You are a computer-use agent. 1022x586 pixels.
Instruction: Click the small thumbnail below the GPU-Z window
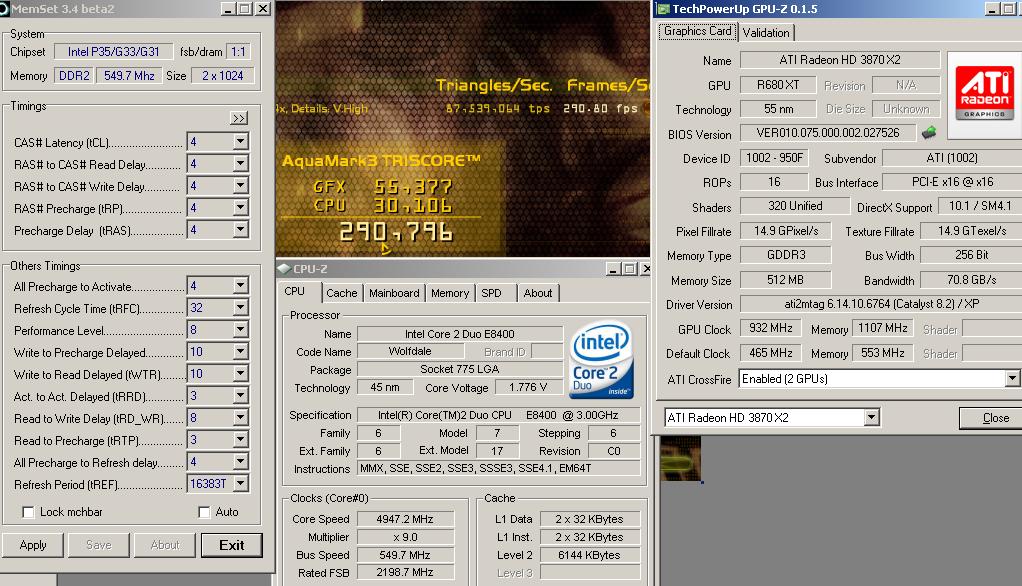coord(680,458)
